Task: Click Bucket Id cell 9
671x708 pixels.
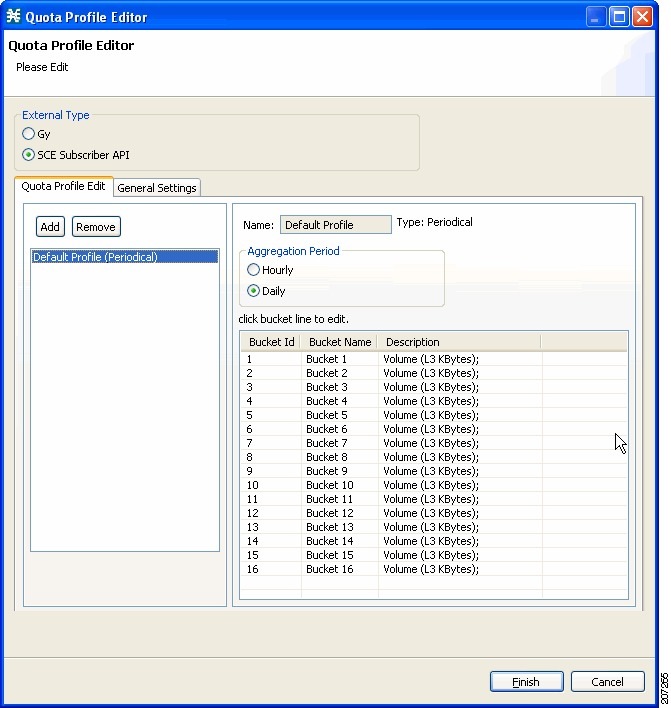Action: point(271,471)
